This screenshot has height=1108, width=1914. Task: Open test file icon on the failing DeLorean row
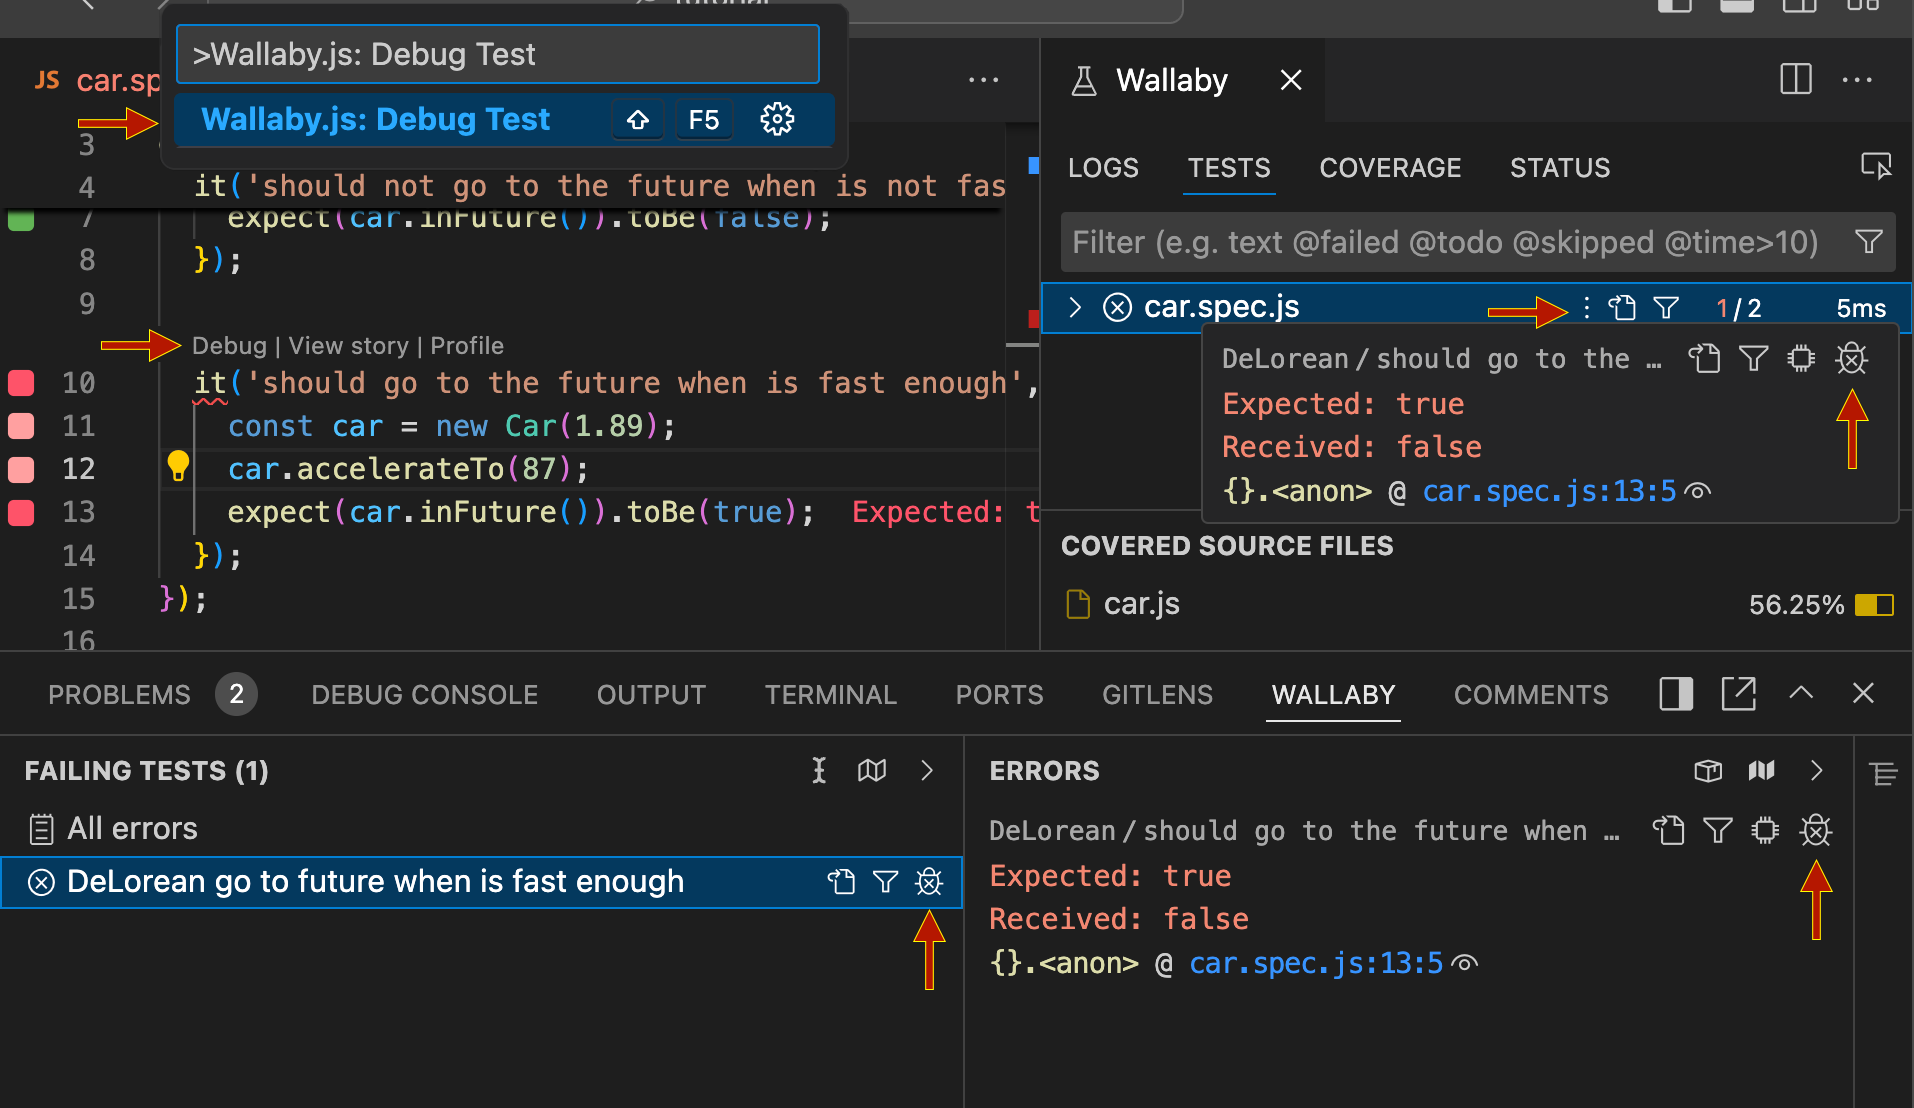click(842, 881)
